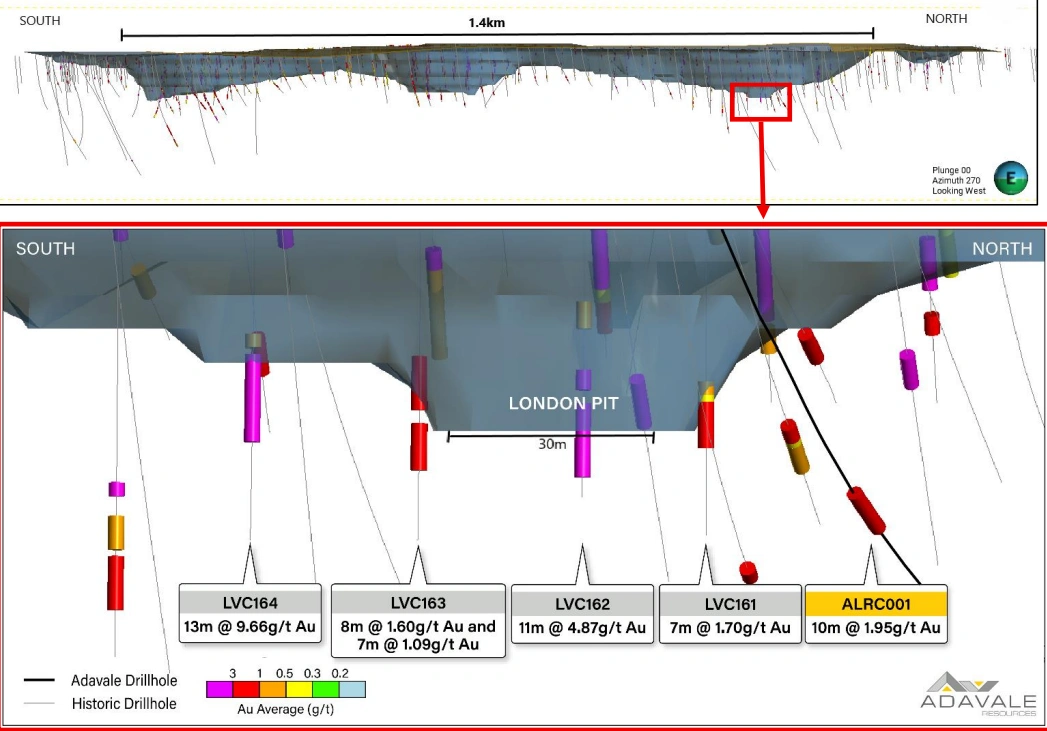Select the LVC163 drillhole label
1047x731 pixels.
(x=418, y=603)
